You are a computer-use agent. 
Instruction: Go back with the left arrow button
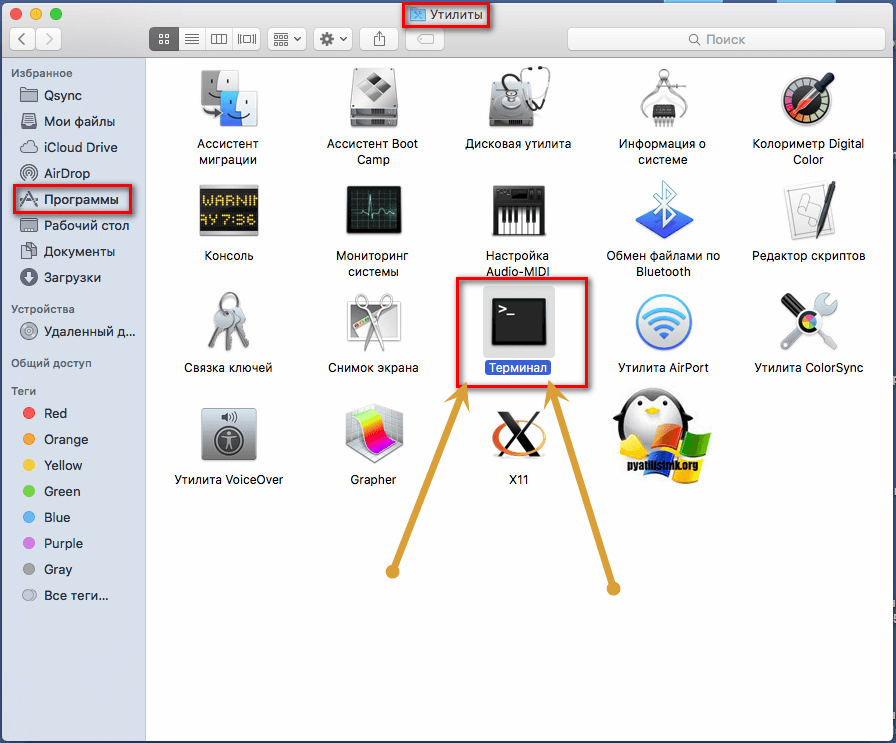tap(22, 39)
